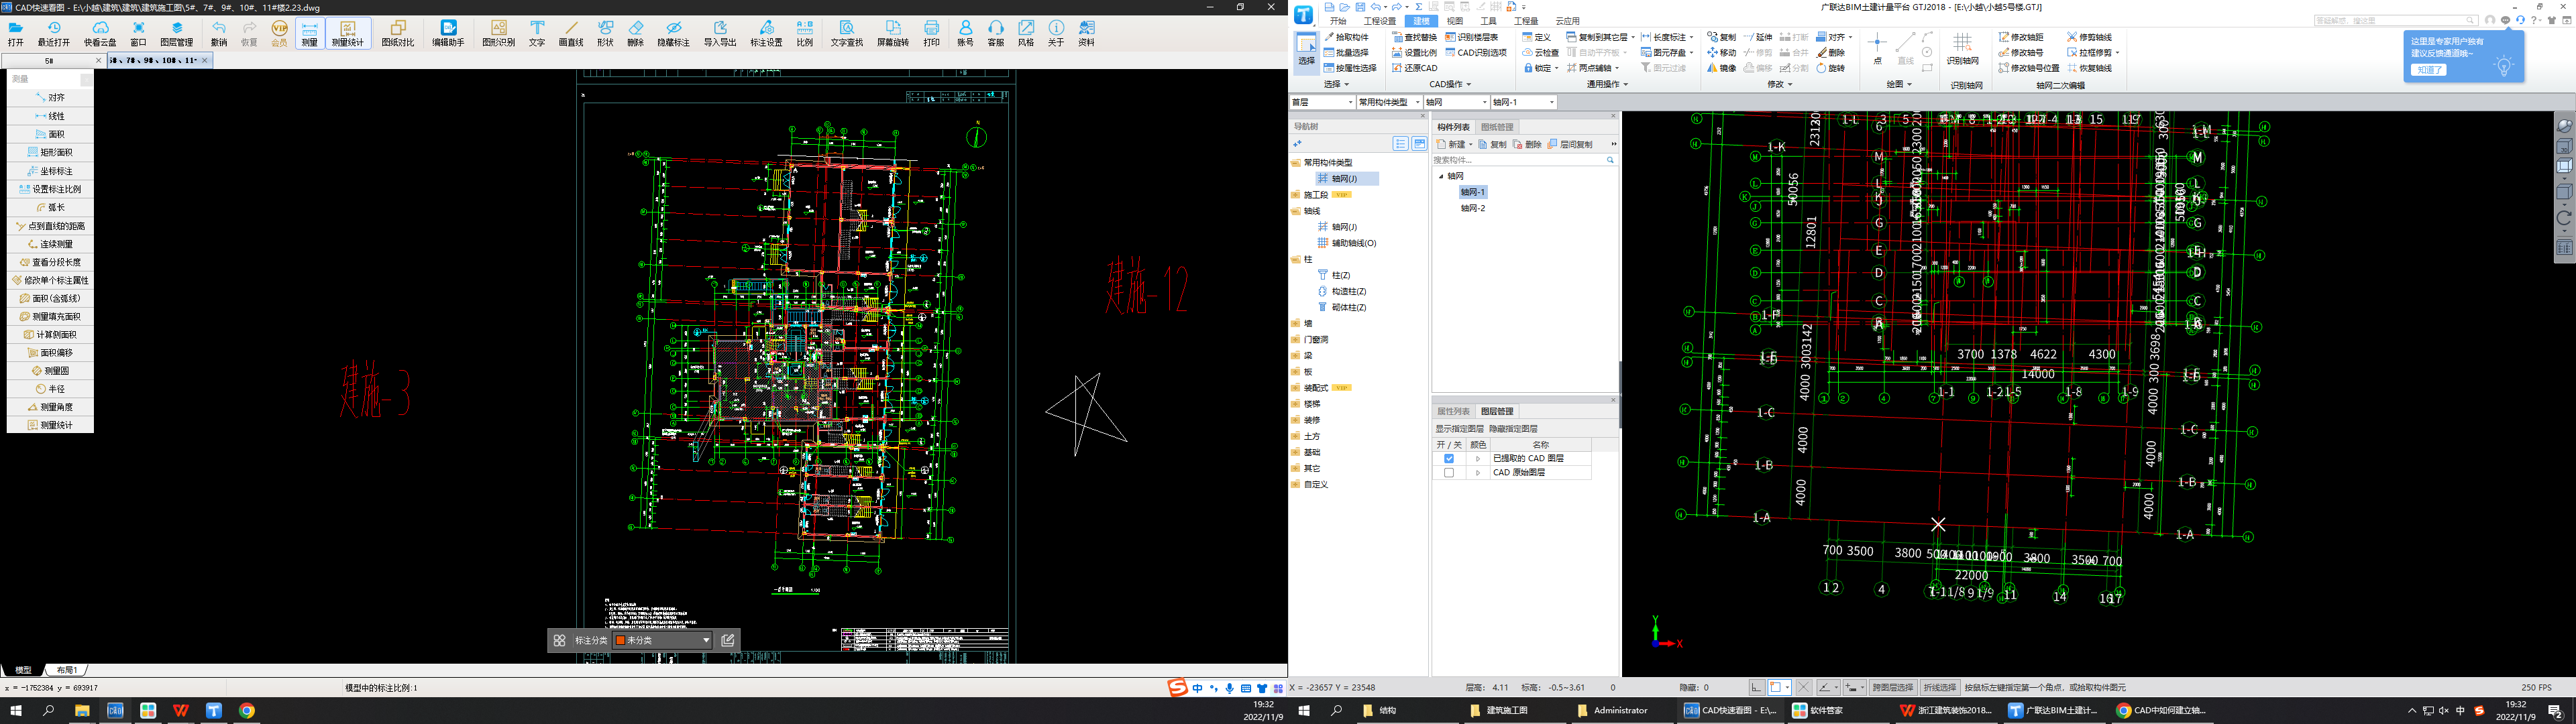Viewport: 2576px width, 724px height.
Task: Open the 常用构件类型 dropdown
Action: point(1389,102)
